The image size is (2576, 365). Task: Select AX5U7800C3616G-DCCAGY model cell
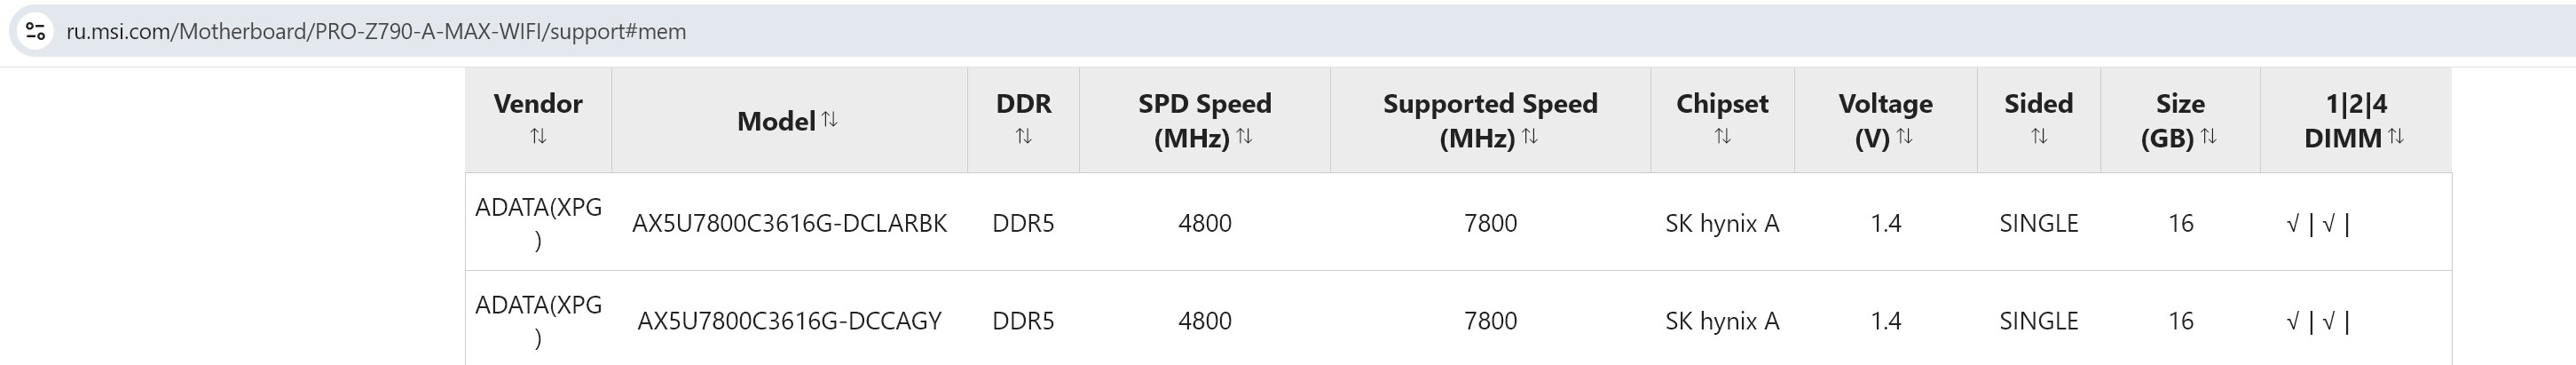[789, 321]
